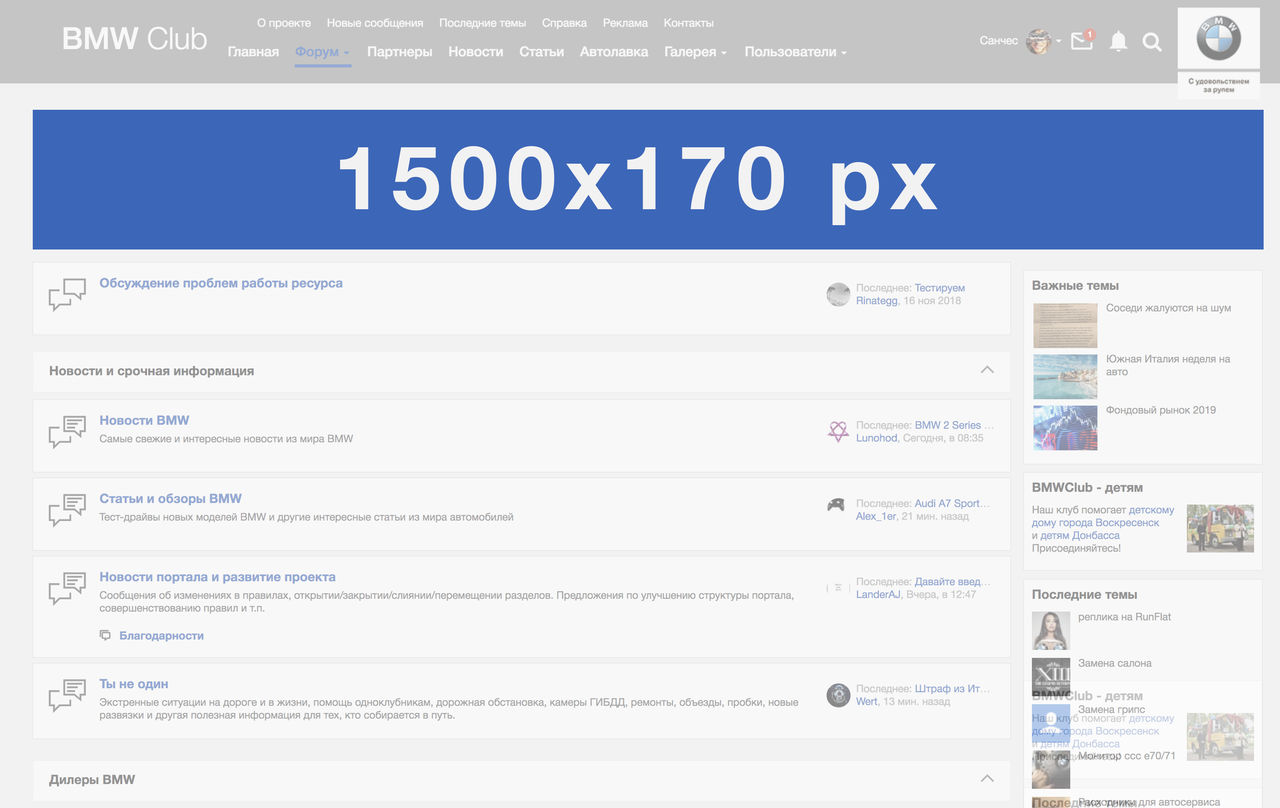Go to Главная in navigation
The height and width of the screenshot is (808, 1280).
pyautogui.click(x=253, y=52)
